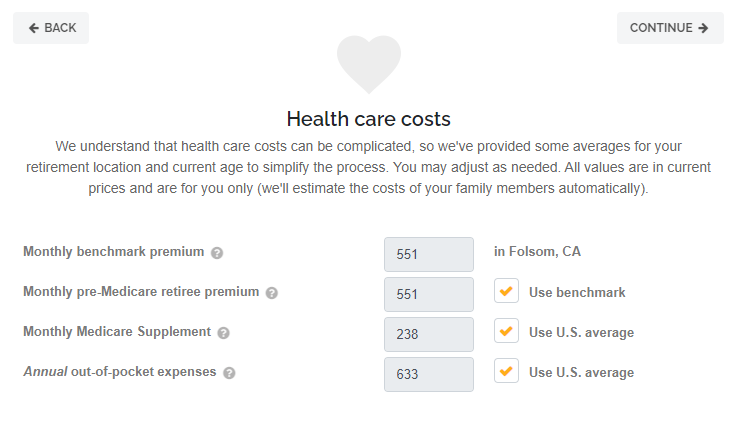This screenshot has height=430, width=737.
Task: Open help icon for pre-Medicare retiree premium
Action: point(272,293)
